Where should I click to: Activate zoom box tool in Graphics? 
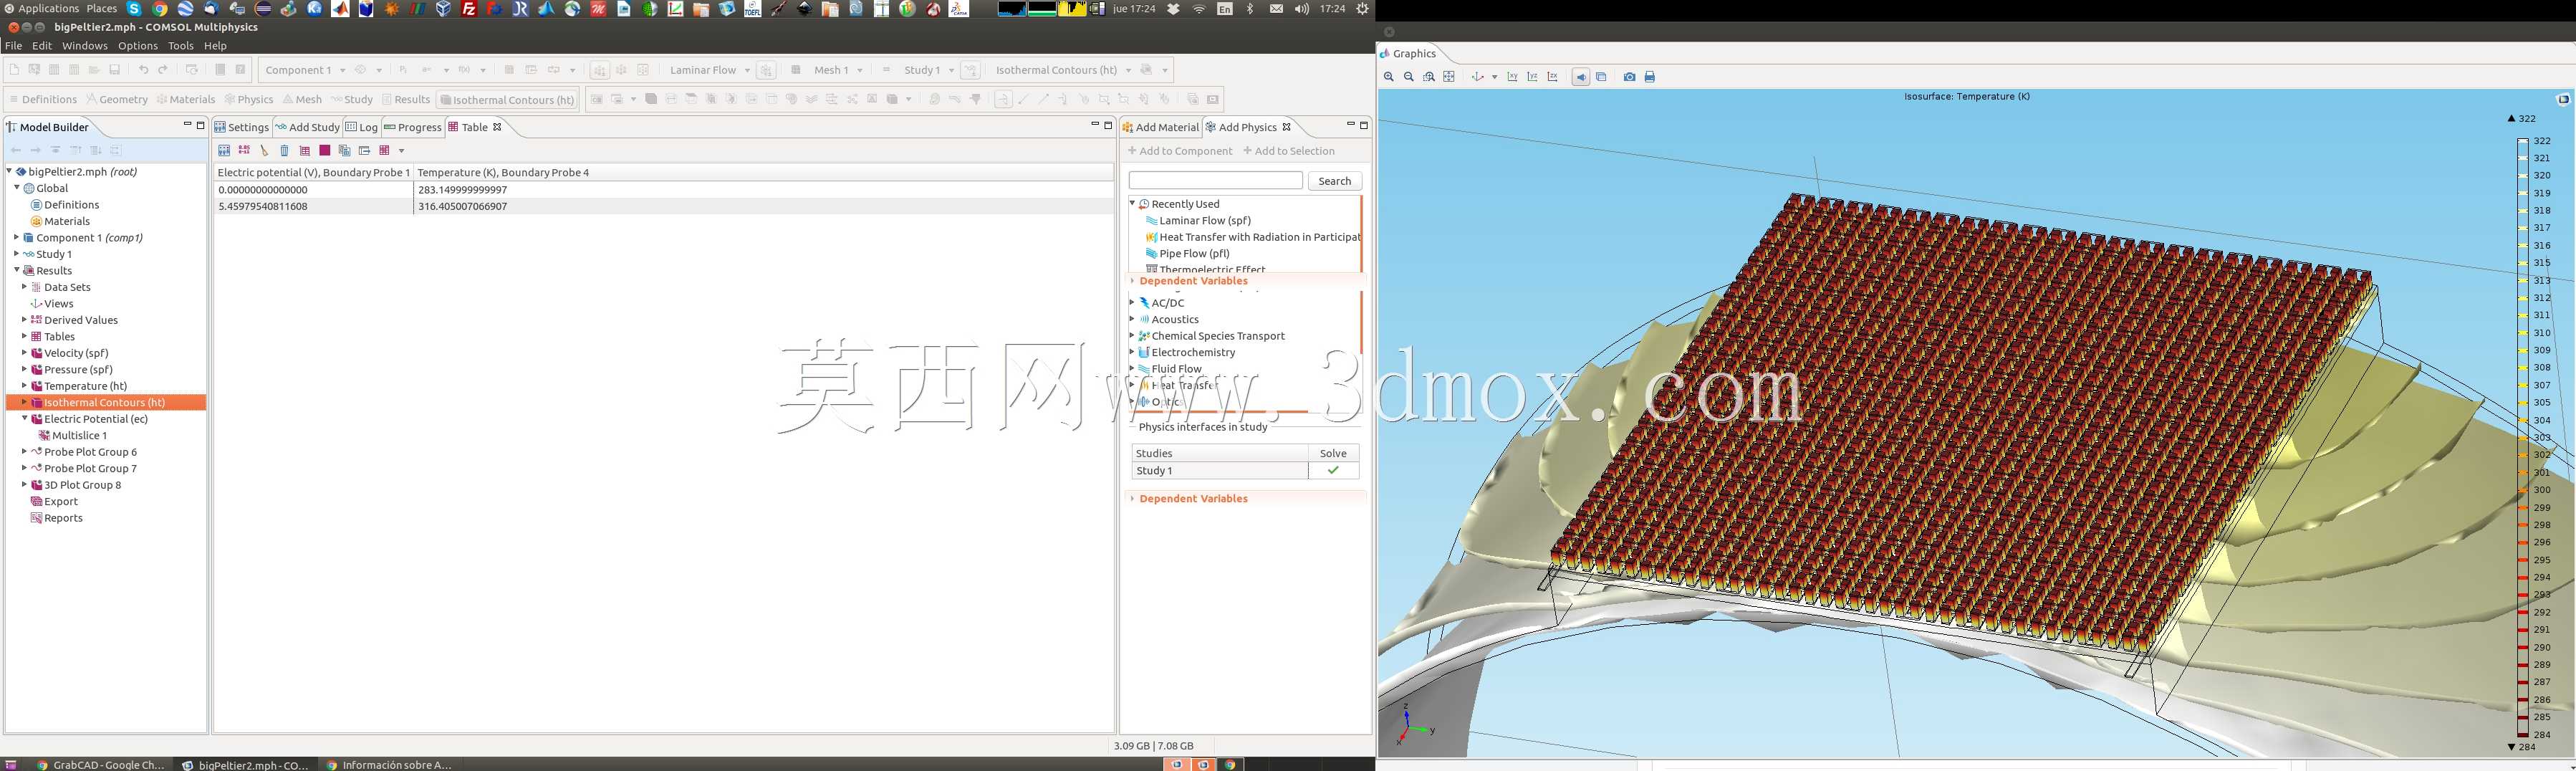click(1429, 77)
